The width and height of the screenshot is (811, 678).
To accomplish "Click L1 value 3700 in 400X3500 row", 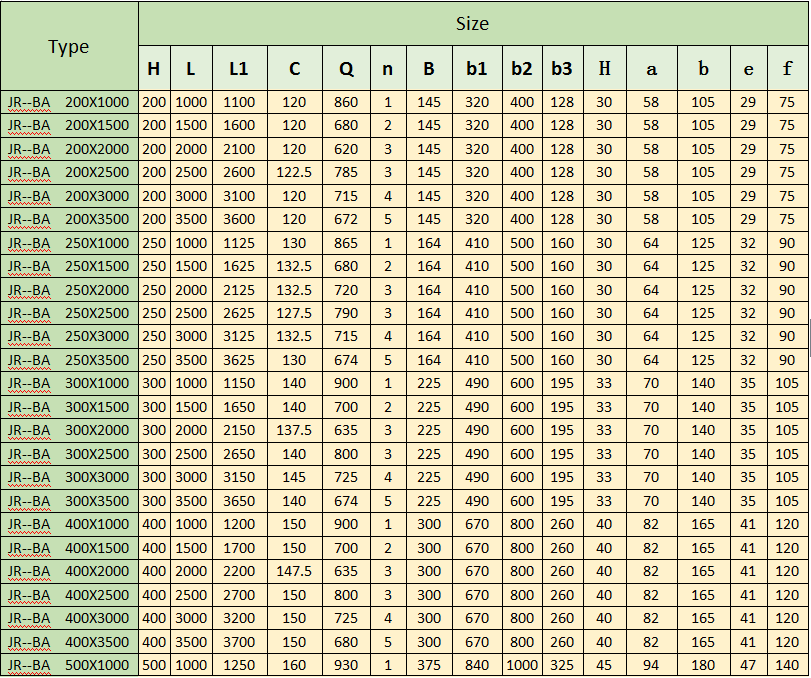I will coord(239,642).
